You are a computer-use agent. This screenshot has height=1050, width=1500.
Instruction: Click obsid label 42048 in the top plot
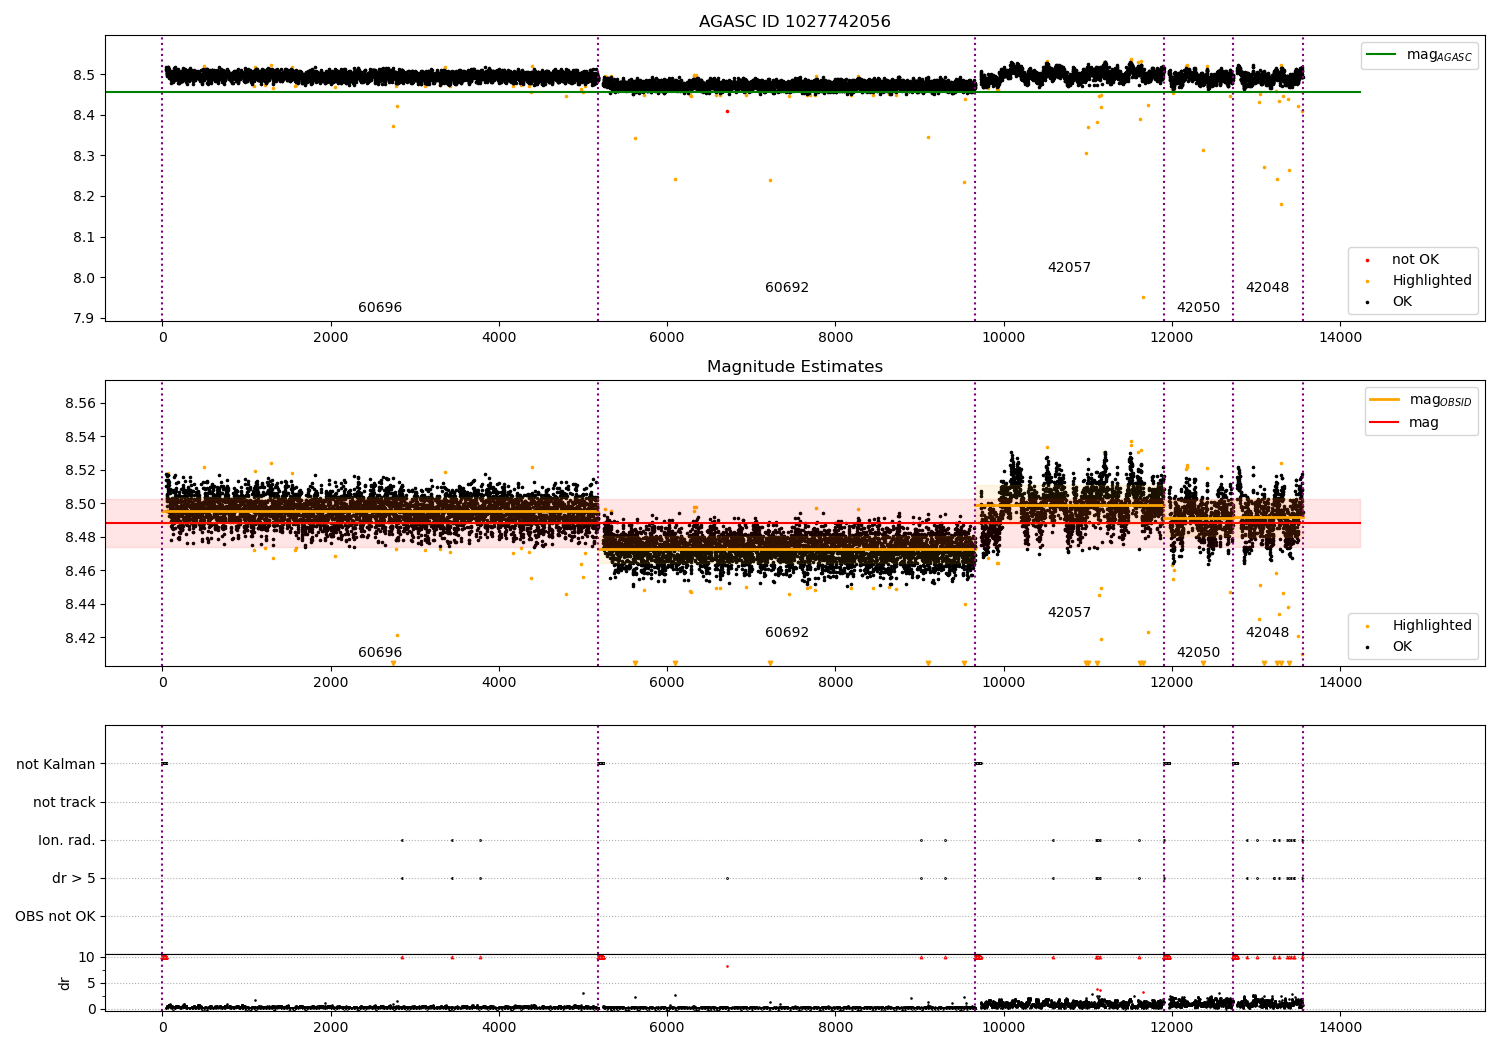(x=1267, y=288)
